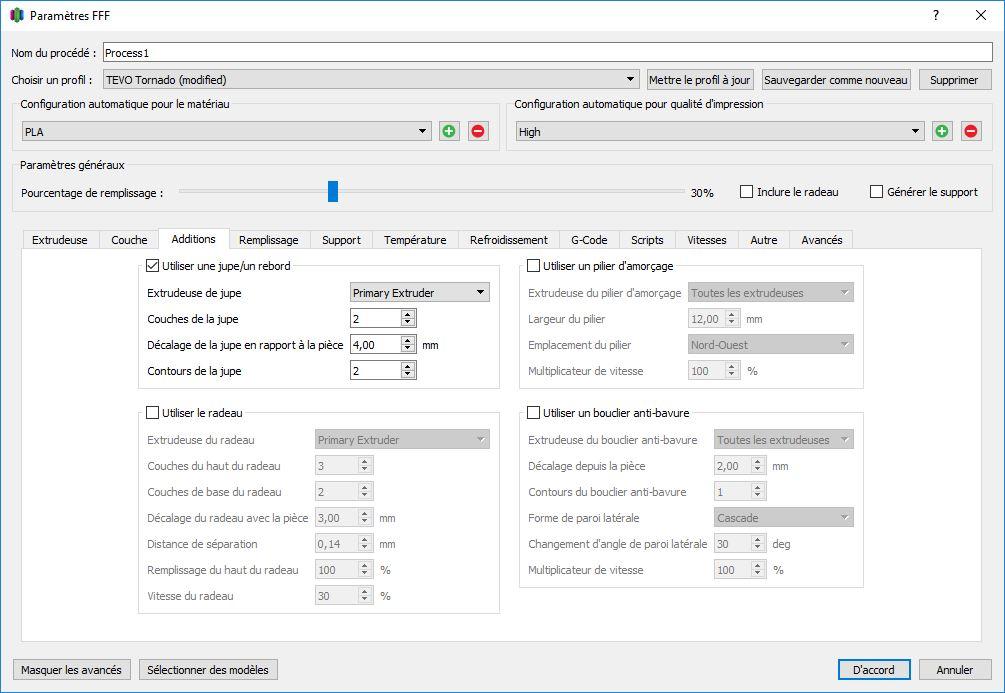The image size is (1005, 693).
Task: Select the Additions tab
Action: pyautogui.click(x=194, y=238)
